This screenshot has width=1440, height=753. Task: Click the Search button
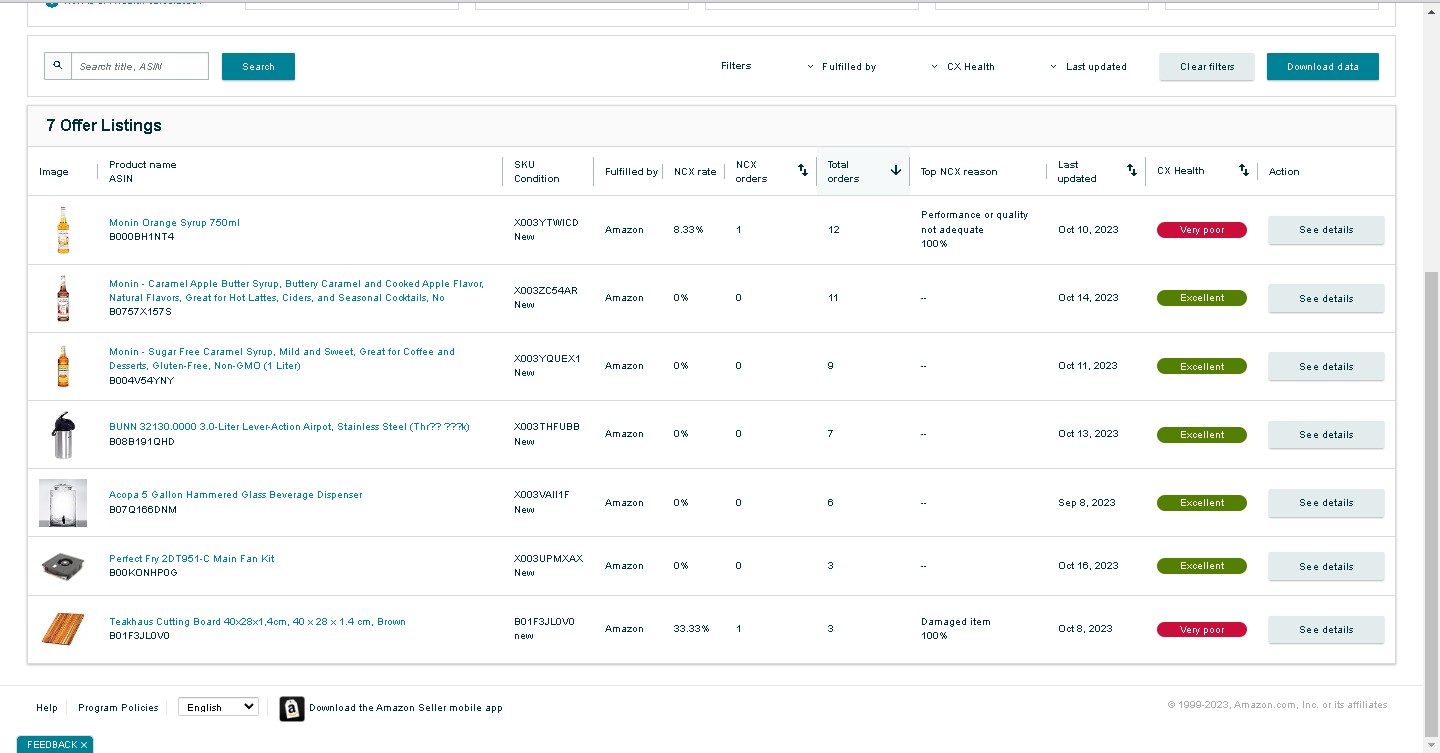[258, 67]
